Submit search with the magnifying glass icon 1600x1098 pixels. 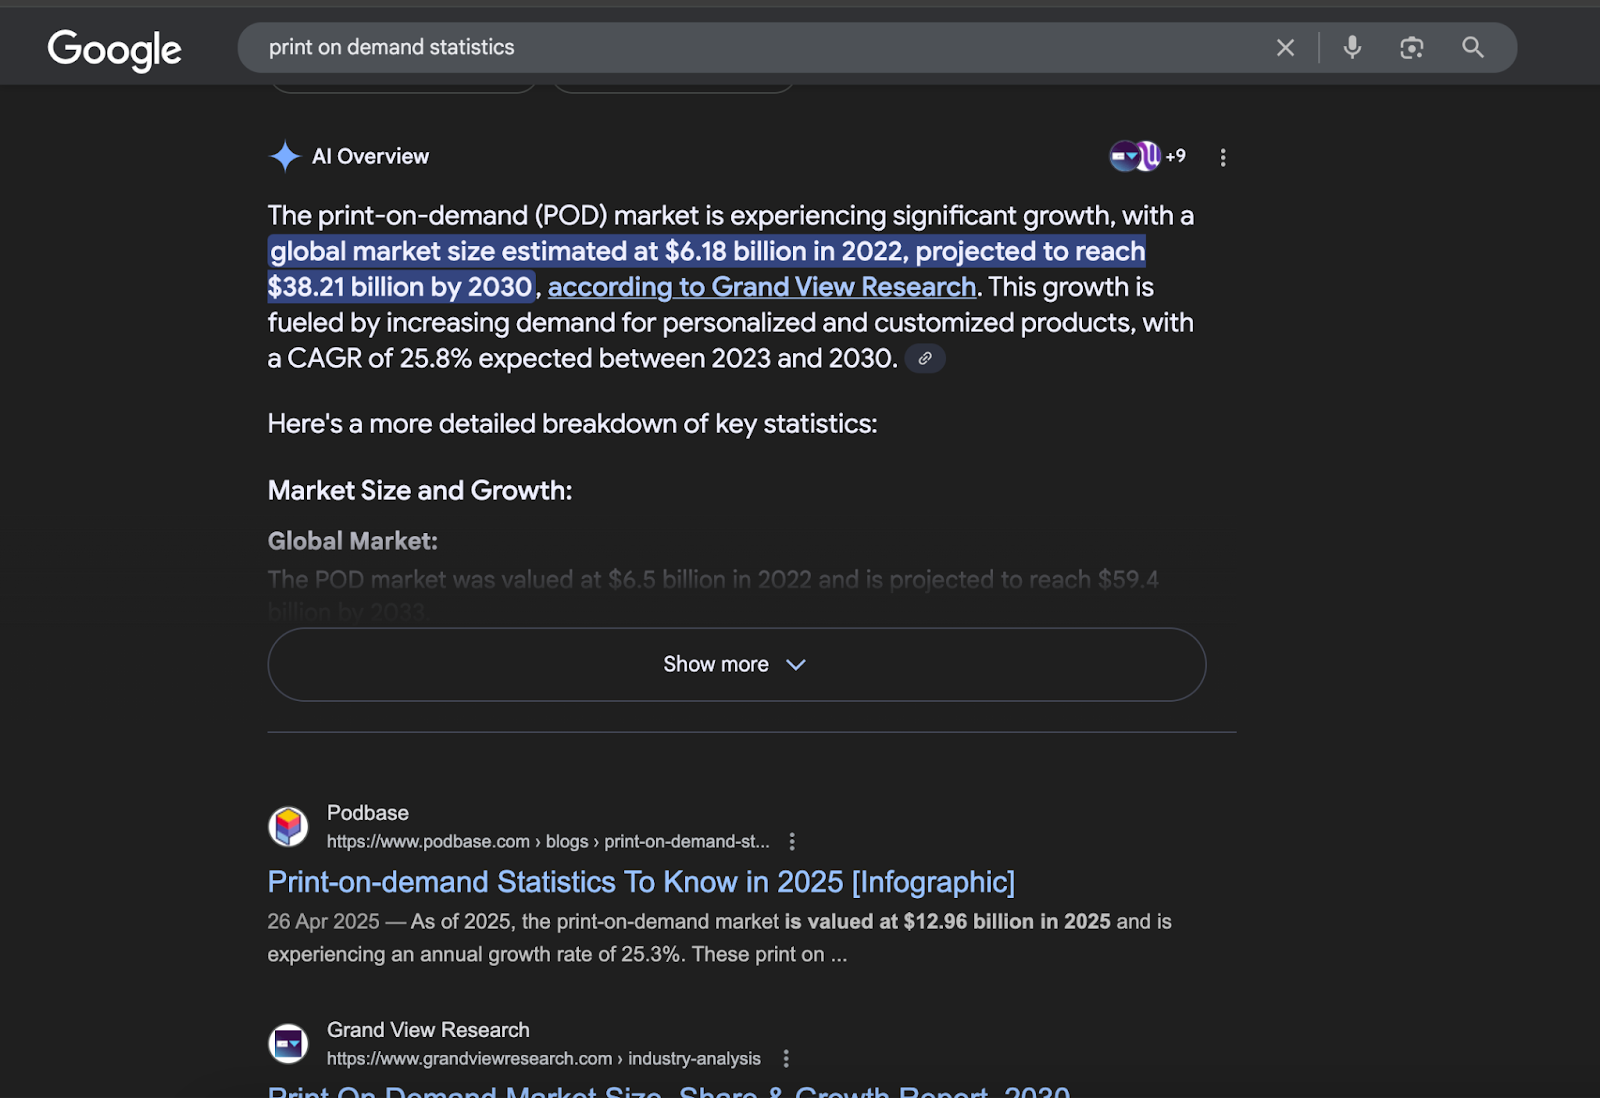(x=1472, y=47)
